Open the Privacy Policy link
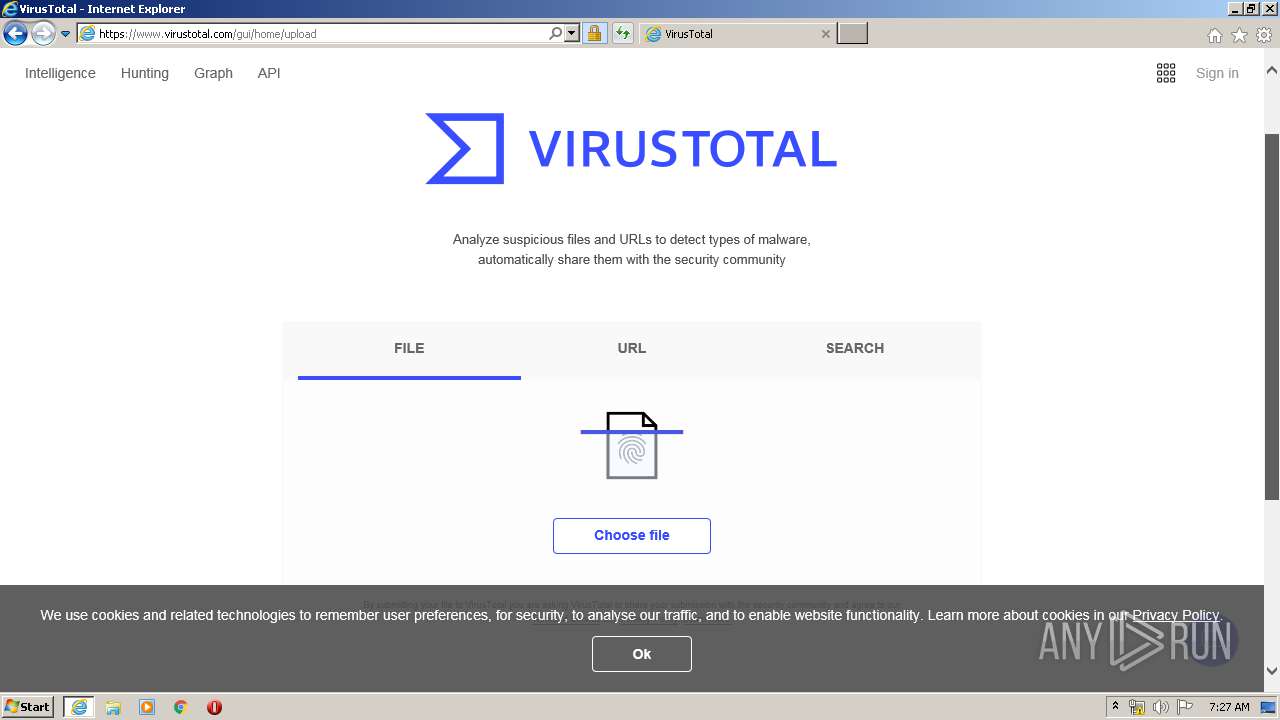 click(x=1175, y=615)
